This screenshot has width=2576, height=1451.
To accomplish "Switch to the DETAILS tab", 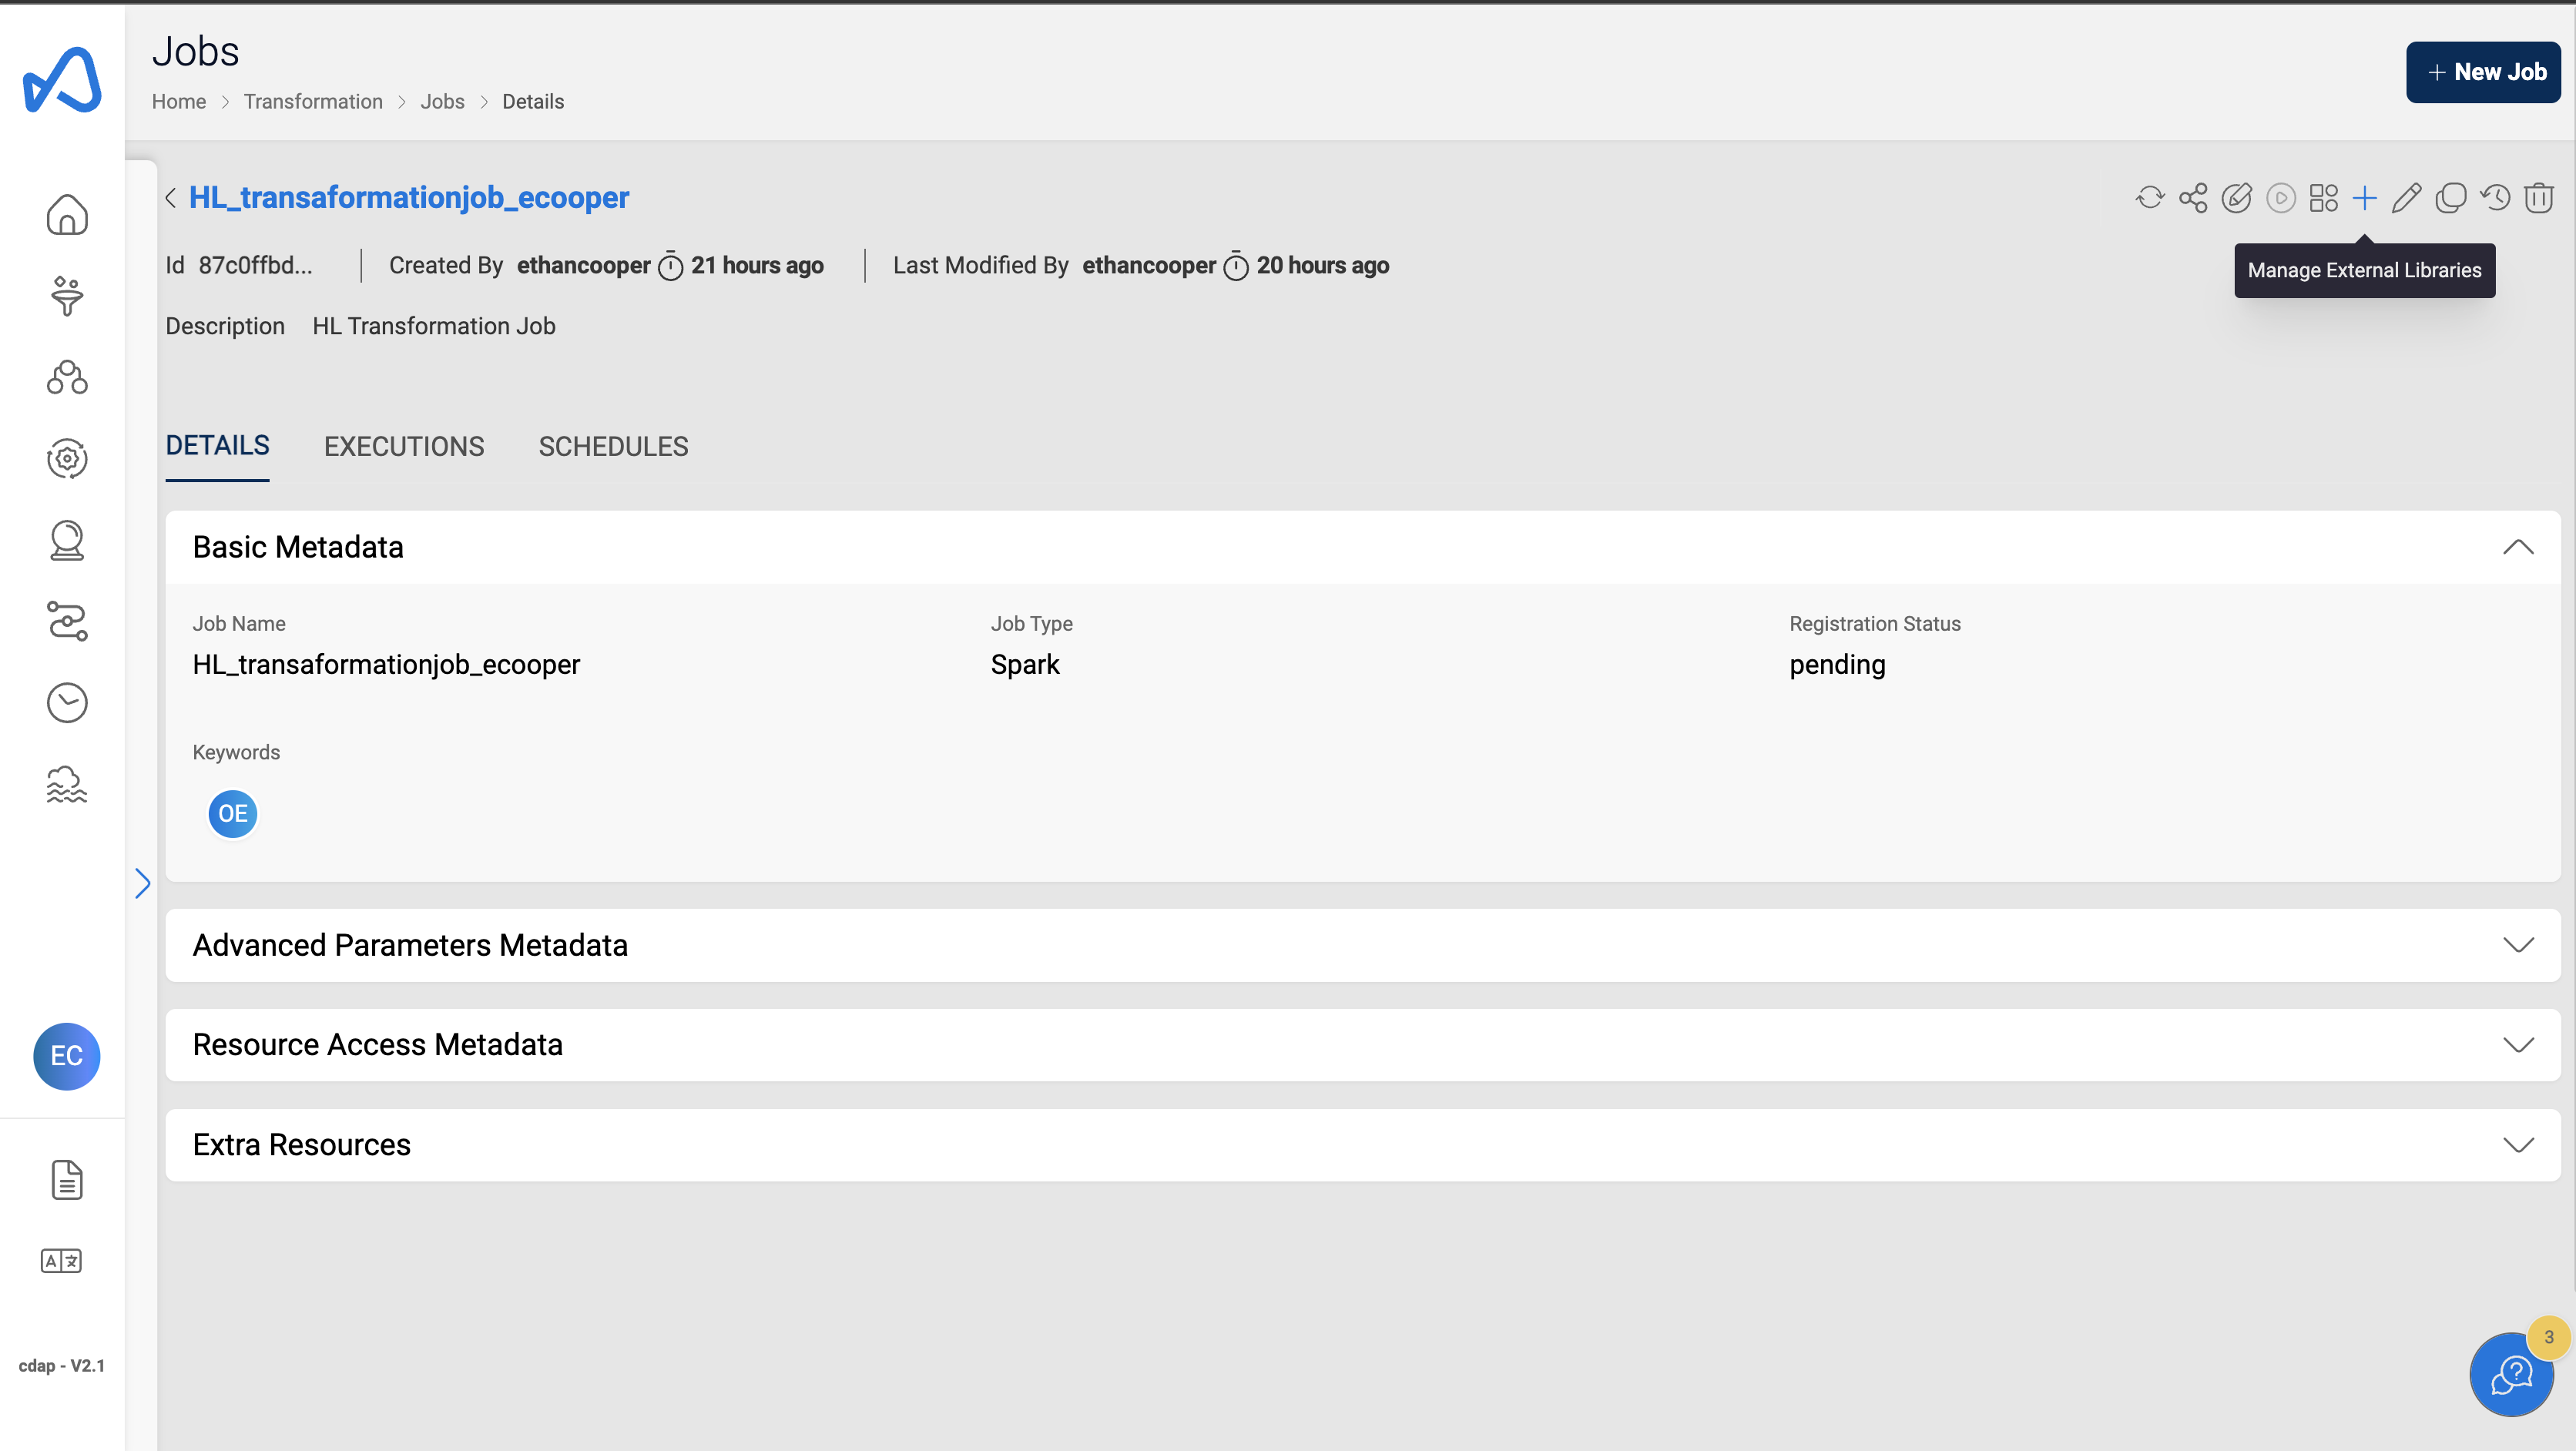I will tap(218, 446).
